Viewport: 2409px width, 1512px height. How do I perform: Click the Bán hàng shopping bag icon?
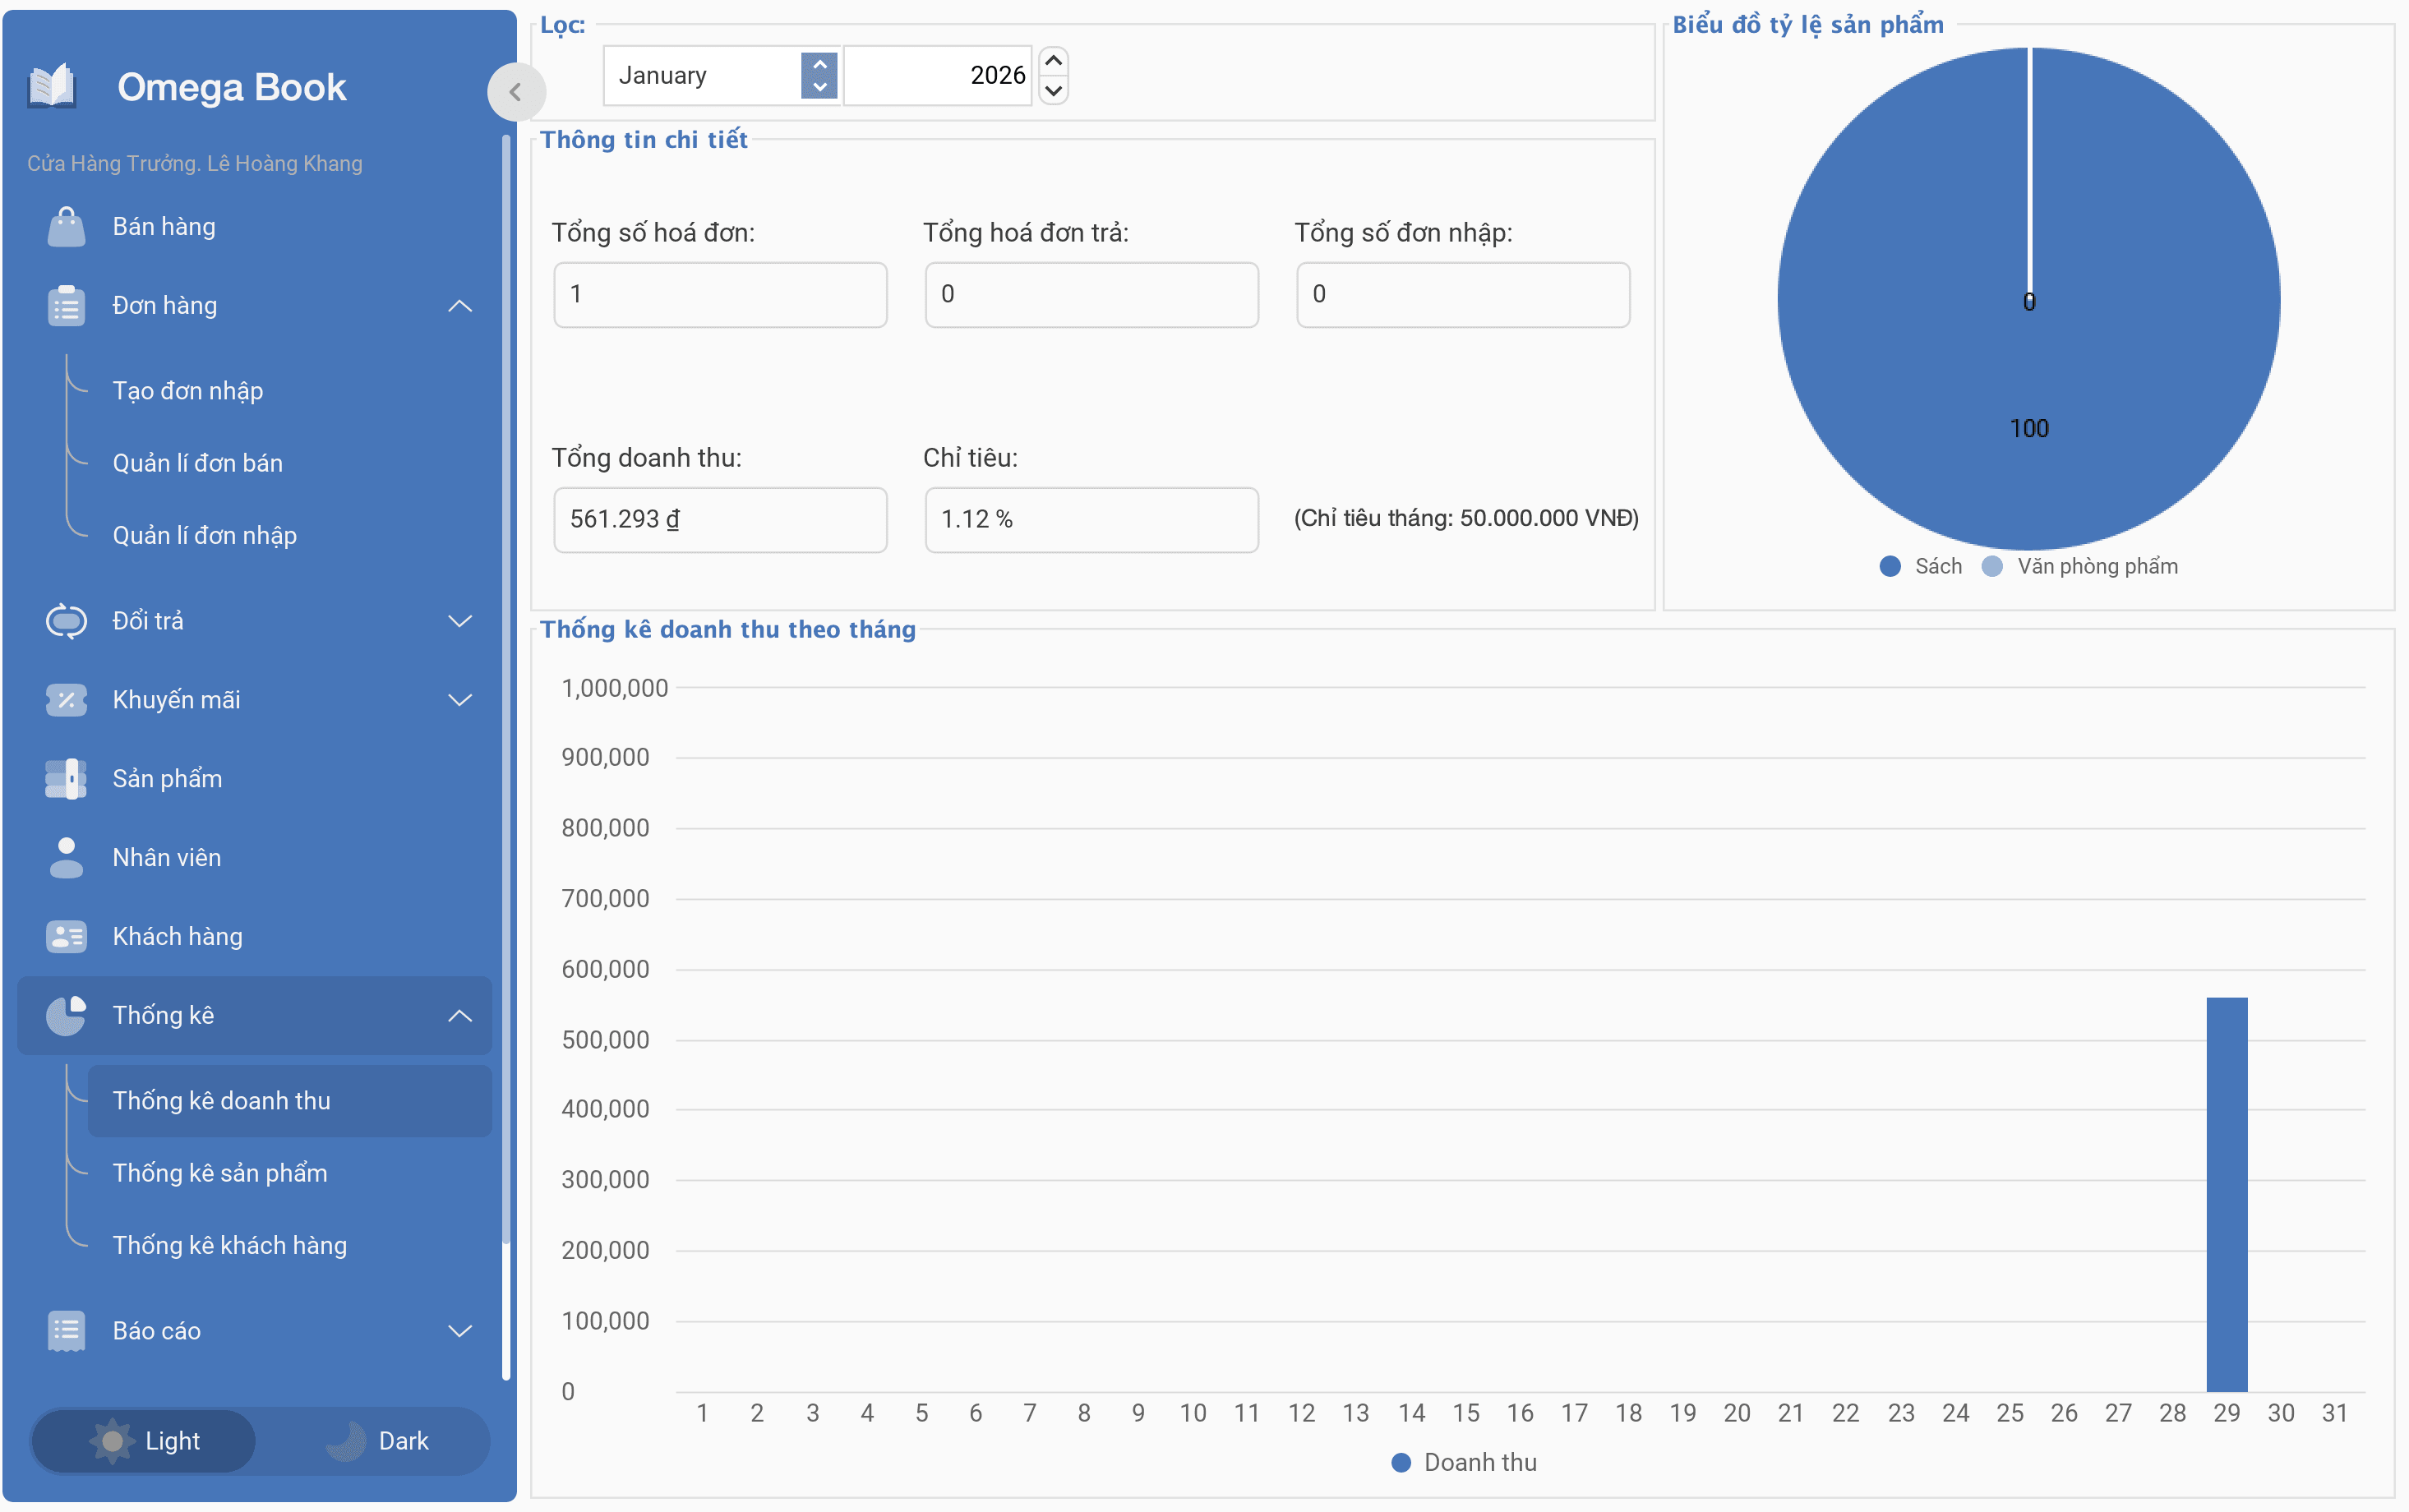click(x=66, y=227)
